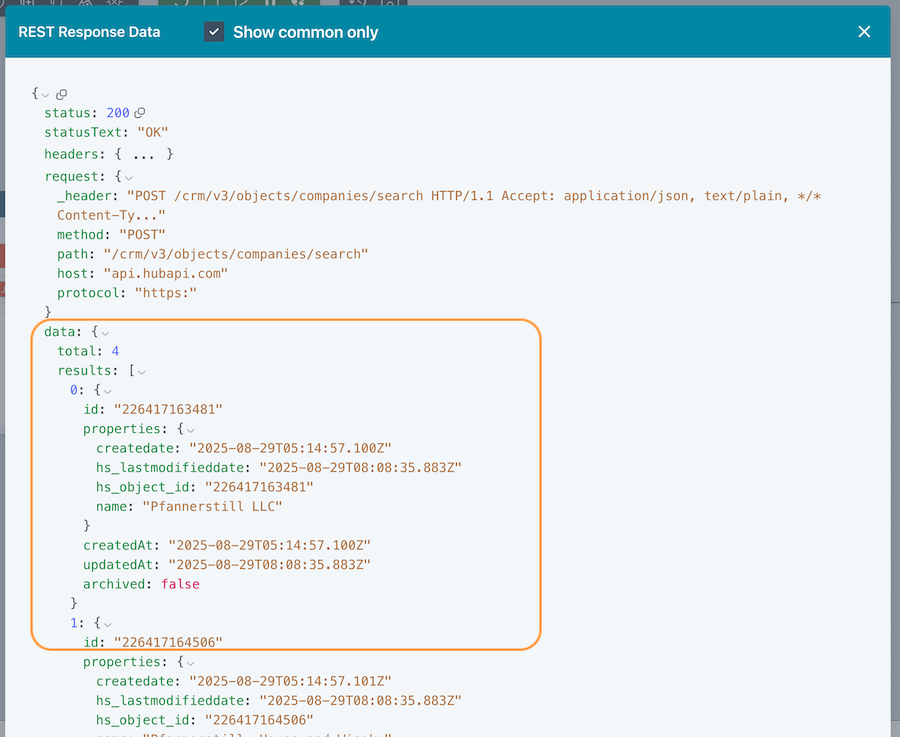Collapse properties of second result

pos(190,662)
